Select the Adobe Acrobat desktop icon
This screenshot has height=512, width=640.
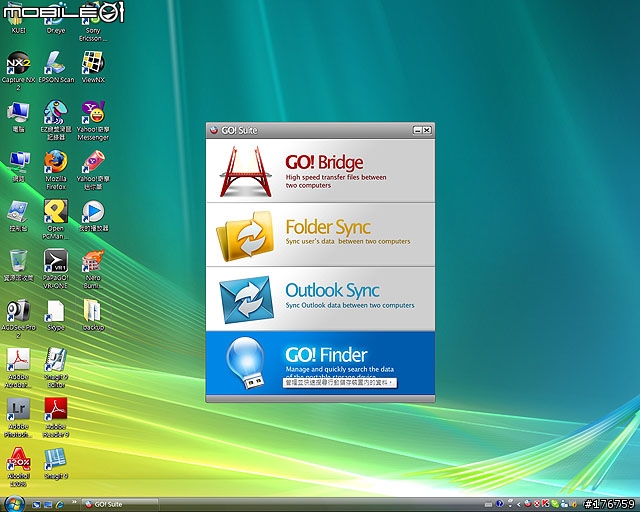pyautogui.click(x=18, y=367)
